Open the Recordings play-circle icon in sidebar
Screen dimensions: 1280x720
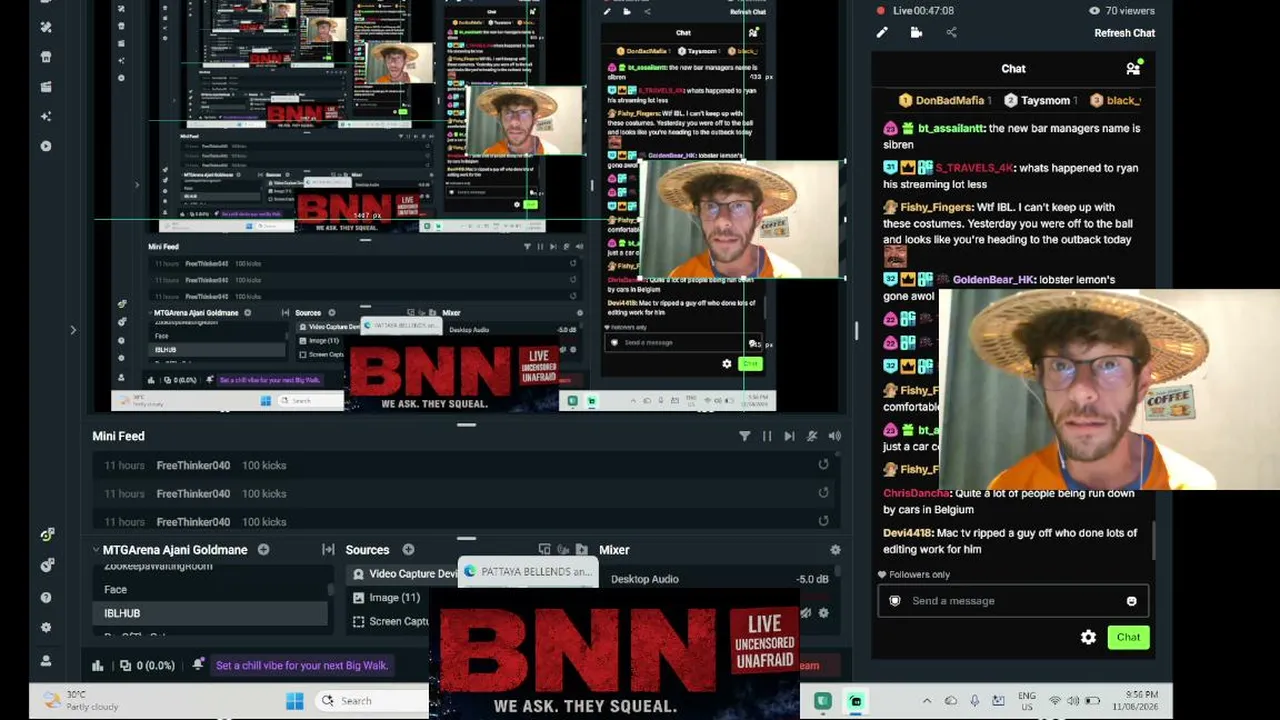click(x=46, y=146)
